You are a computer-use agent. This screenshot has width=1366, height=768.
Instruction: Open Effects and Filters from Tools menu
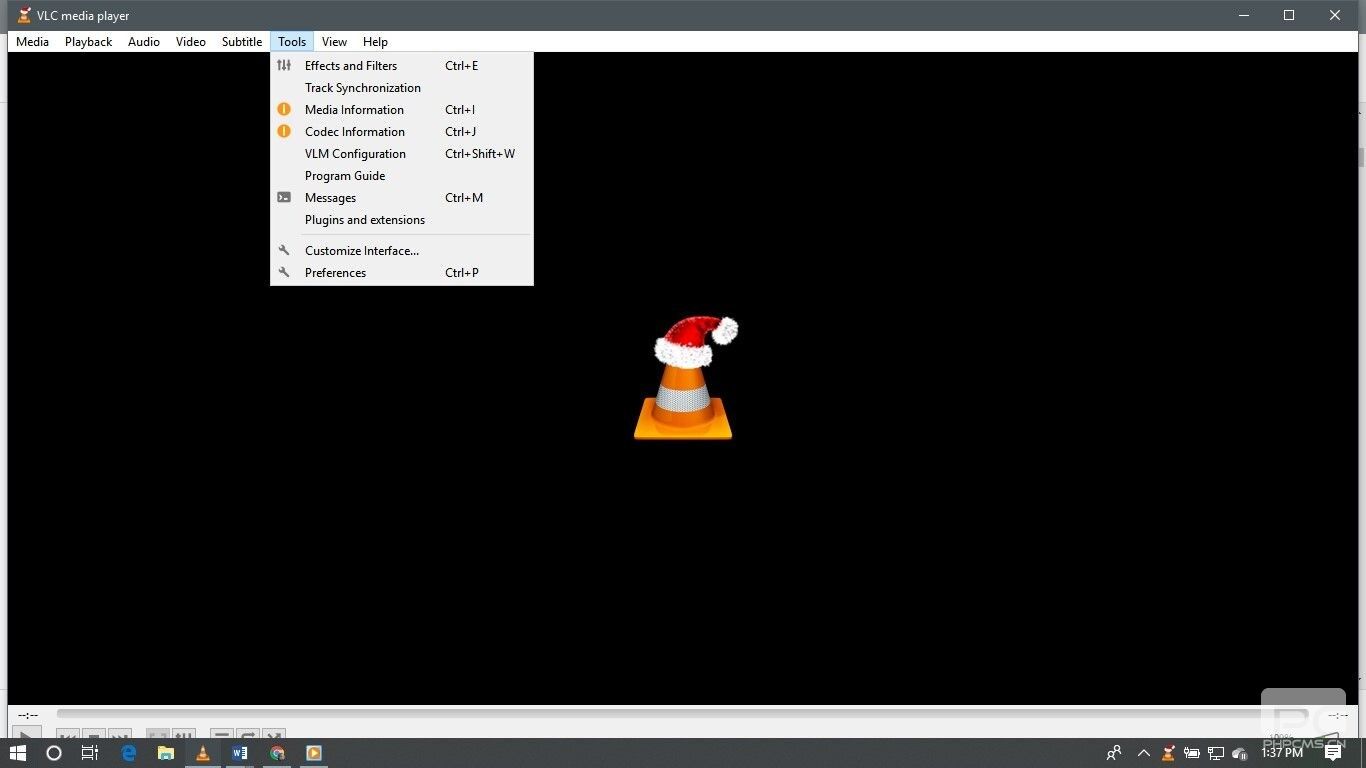[x=401, y=66]
